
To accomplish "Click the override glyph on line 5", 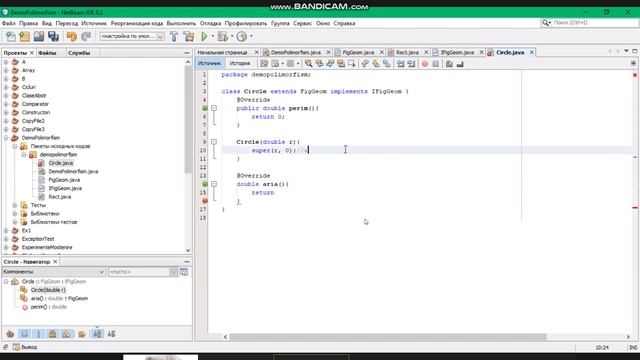I will [x=205, y=108].
